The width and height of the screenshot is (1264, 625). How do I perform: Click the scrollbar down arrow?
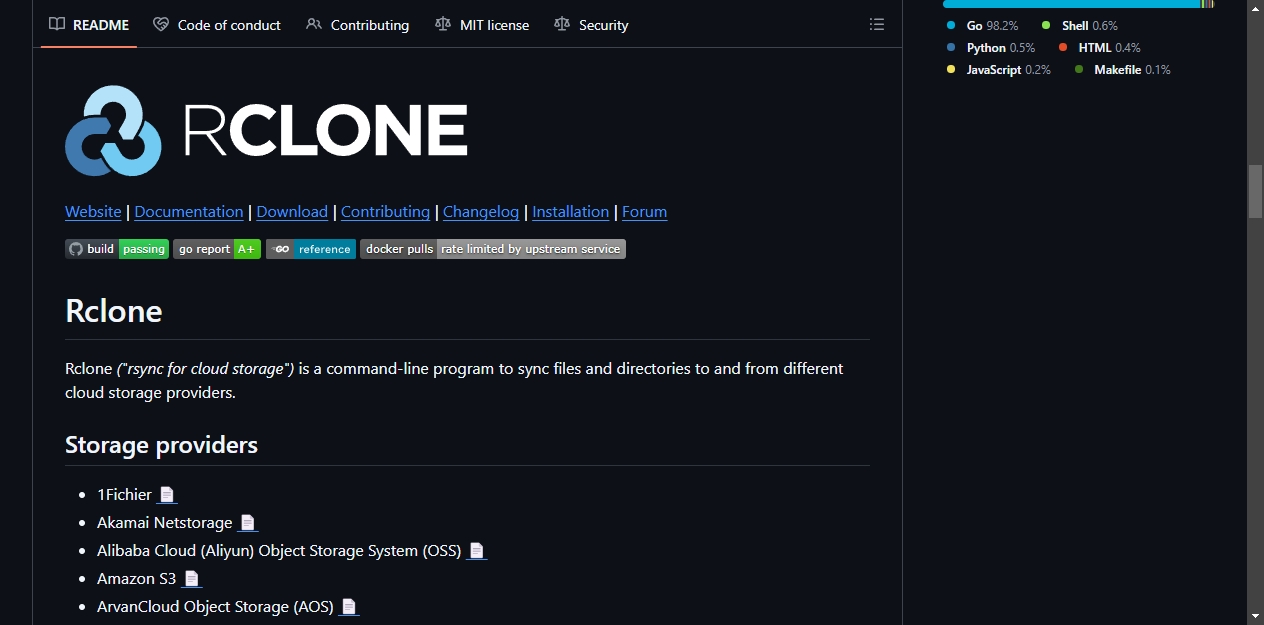(x=1255, y=615)
